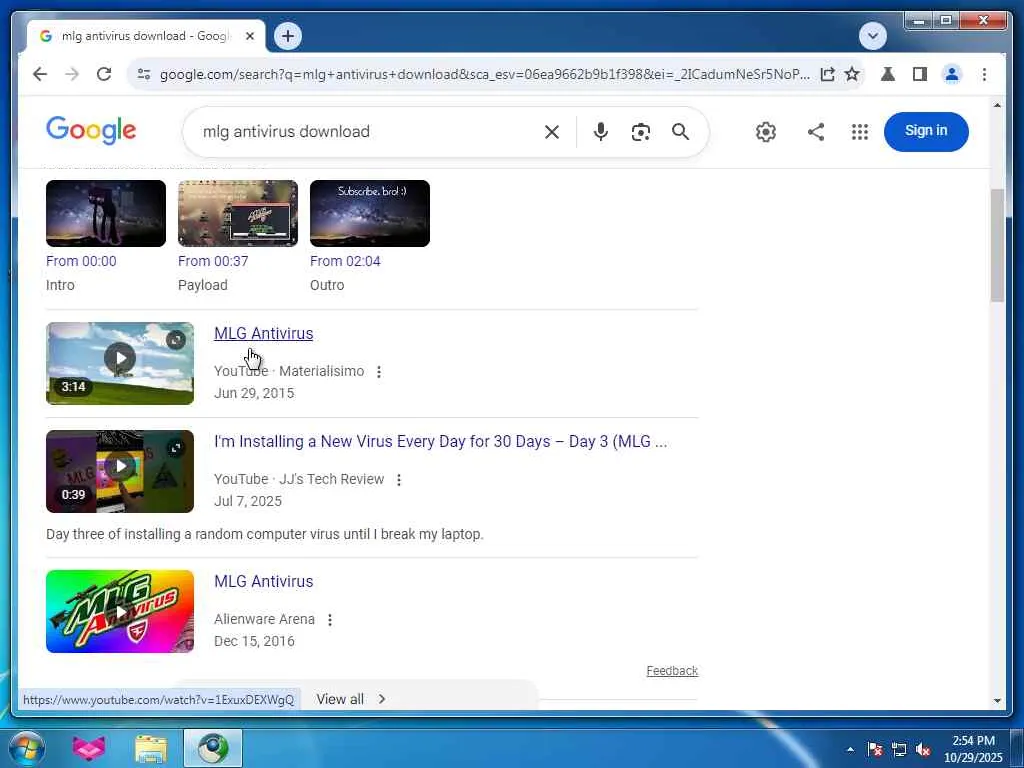The width and height of the screenshot is (1024, 768).
Task: Open Chrome Labs flask icon
Action: pos(888,74)
